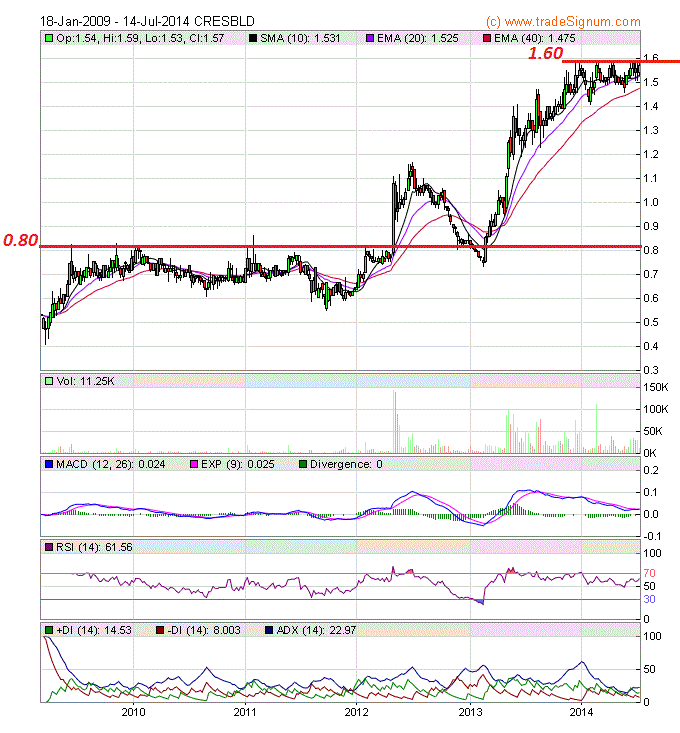Click the MACD -0.1 axis label
The image size is (680, 733).
652,536
